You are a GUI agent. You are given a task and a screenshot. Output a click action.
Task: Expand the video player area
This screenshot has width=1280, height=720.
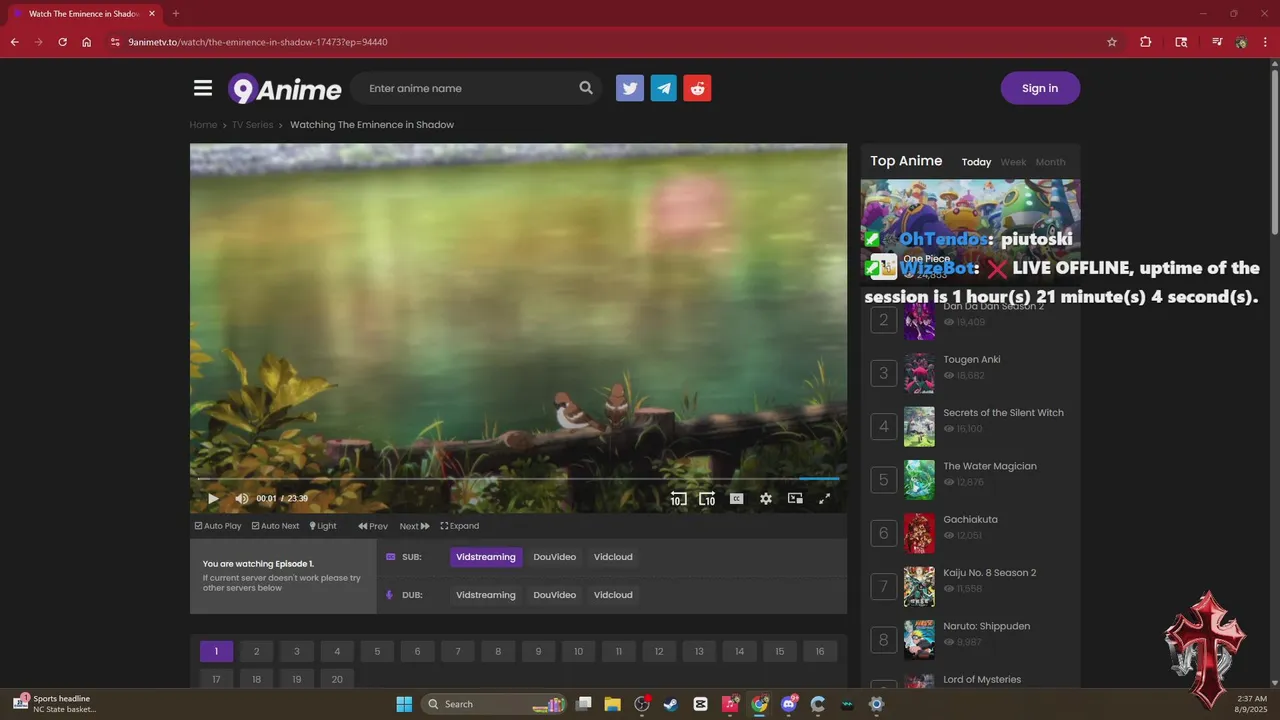click(x=460, y=526)
